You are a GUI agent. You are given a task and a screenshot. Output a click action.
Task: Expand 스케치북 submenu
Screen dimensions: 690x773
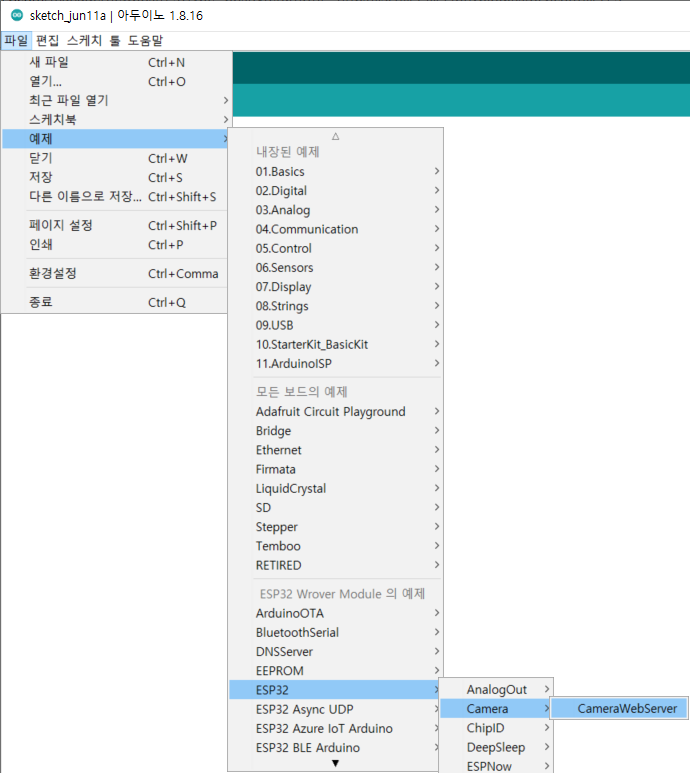116,120
